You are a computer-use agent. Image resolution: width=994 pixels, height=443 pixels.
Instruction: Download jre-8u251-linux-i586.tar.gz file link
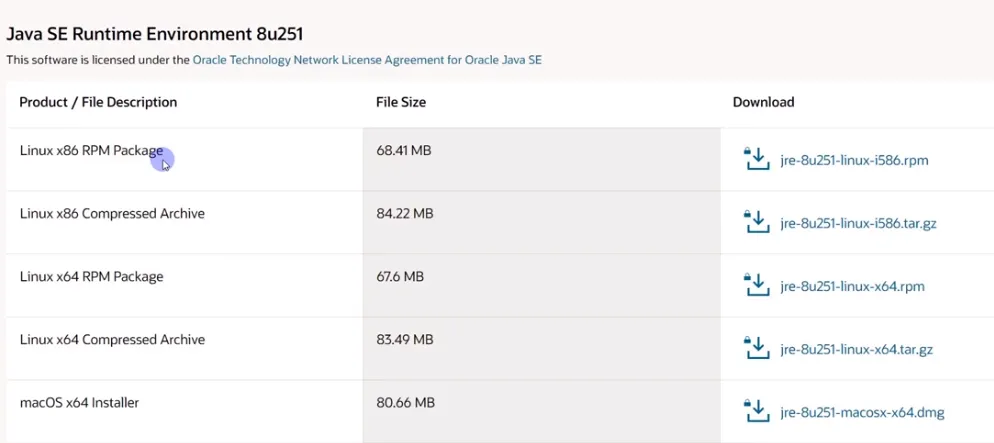pyautogui.click(x=860, y=223)
